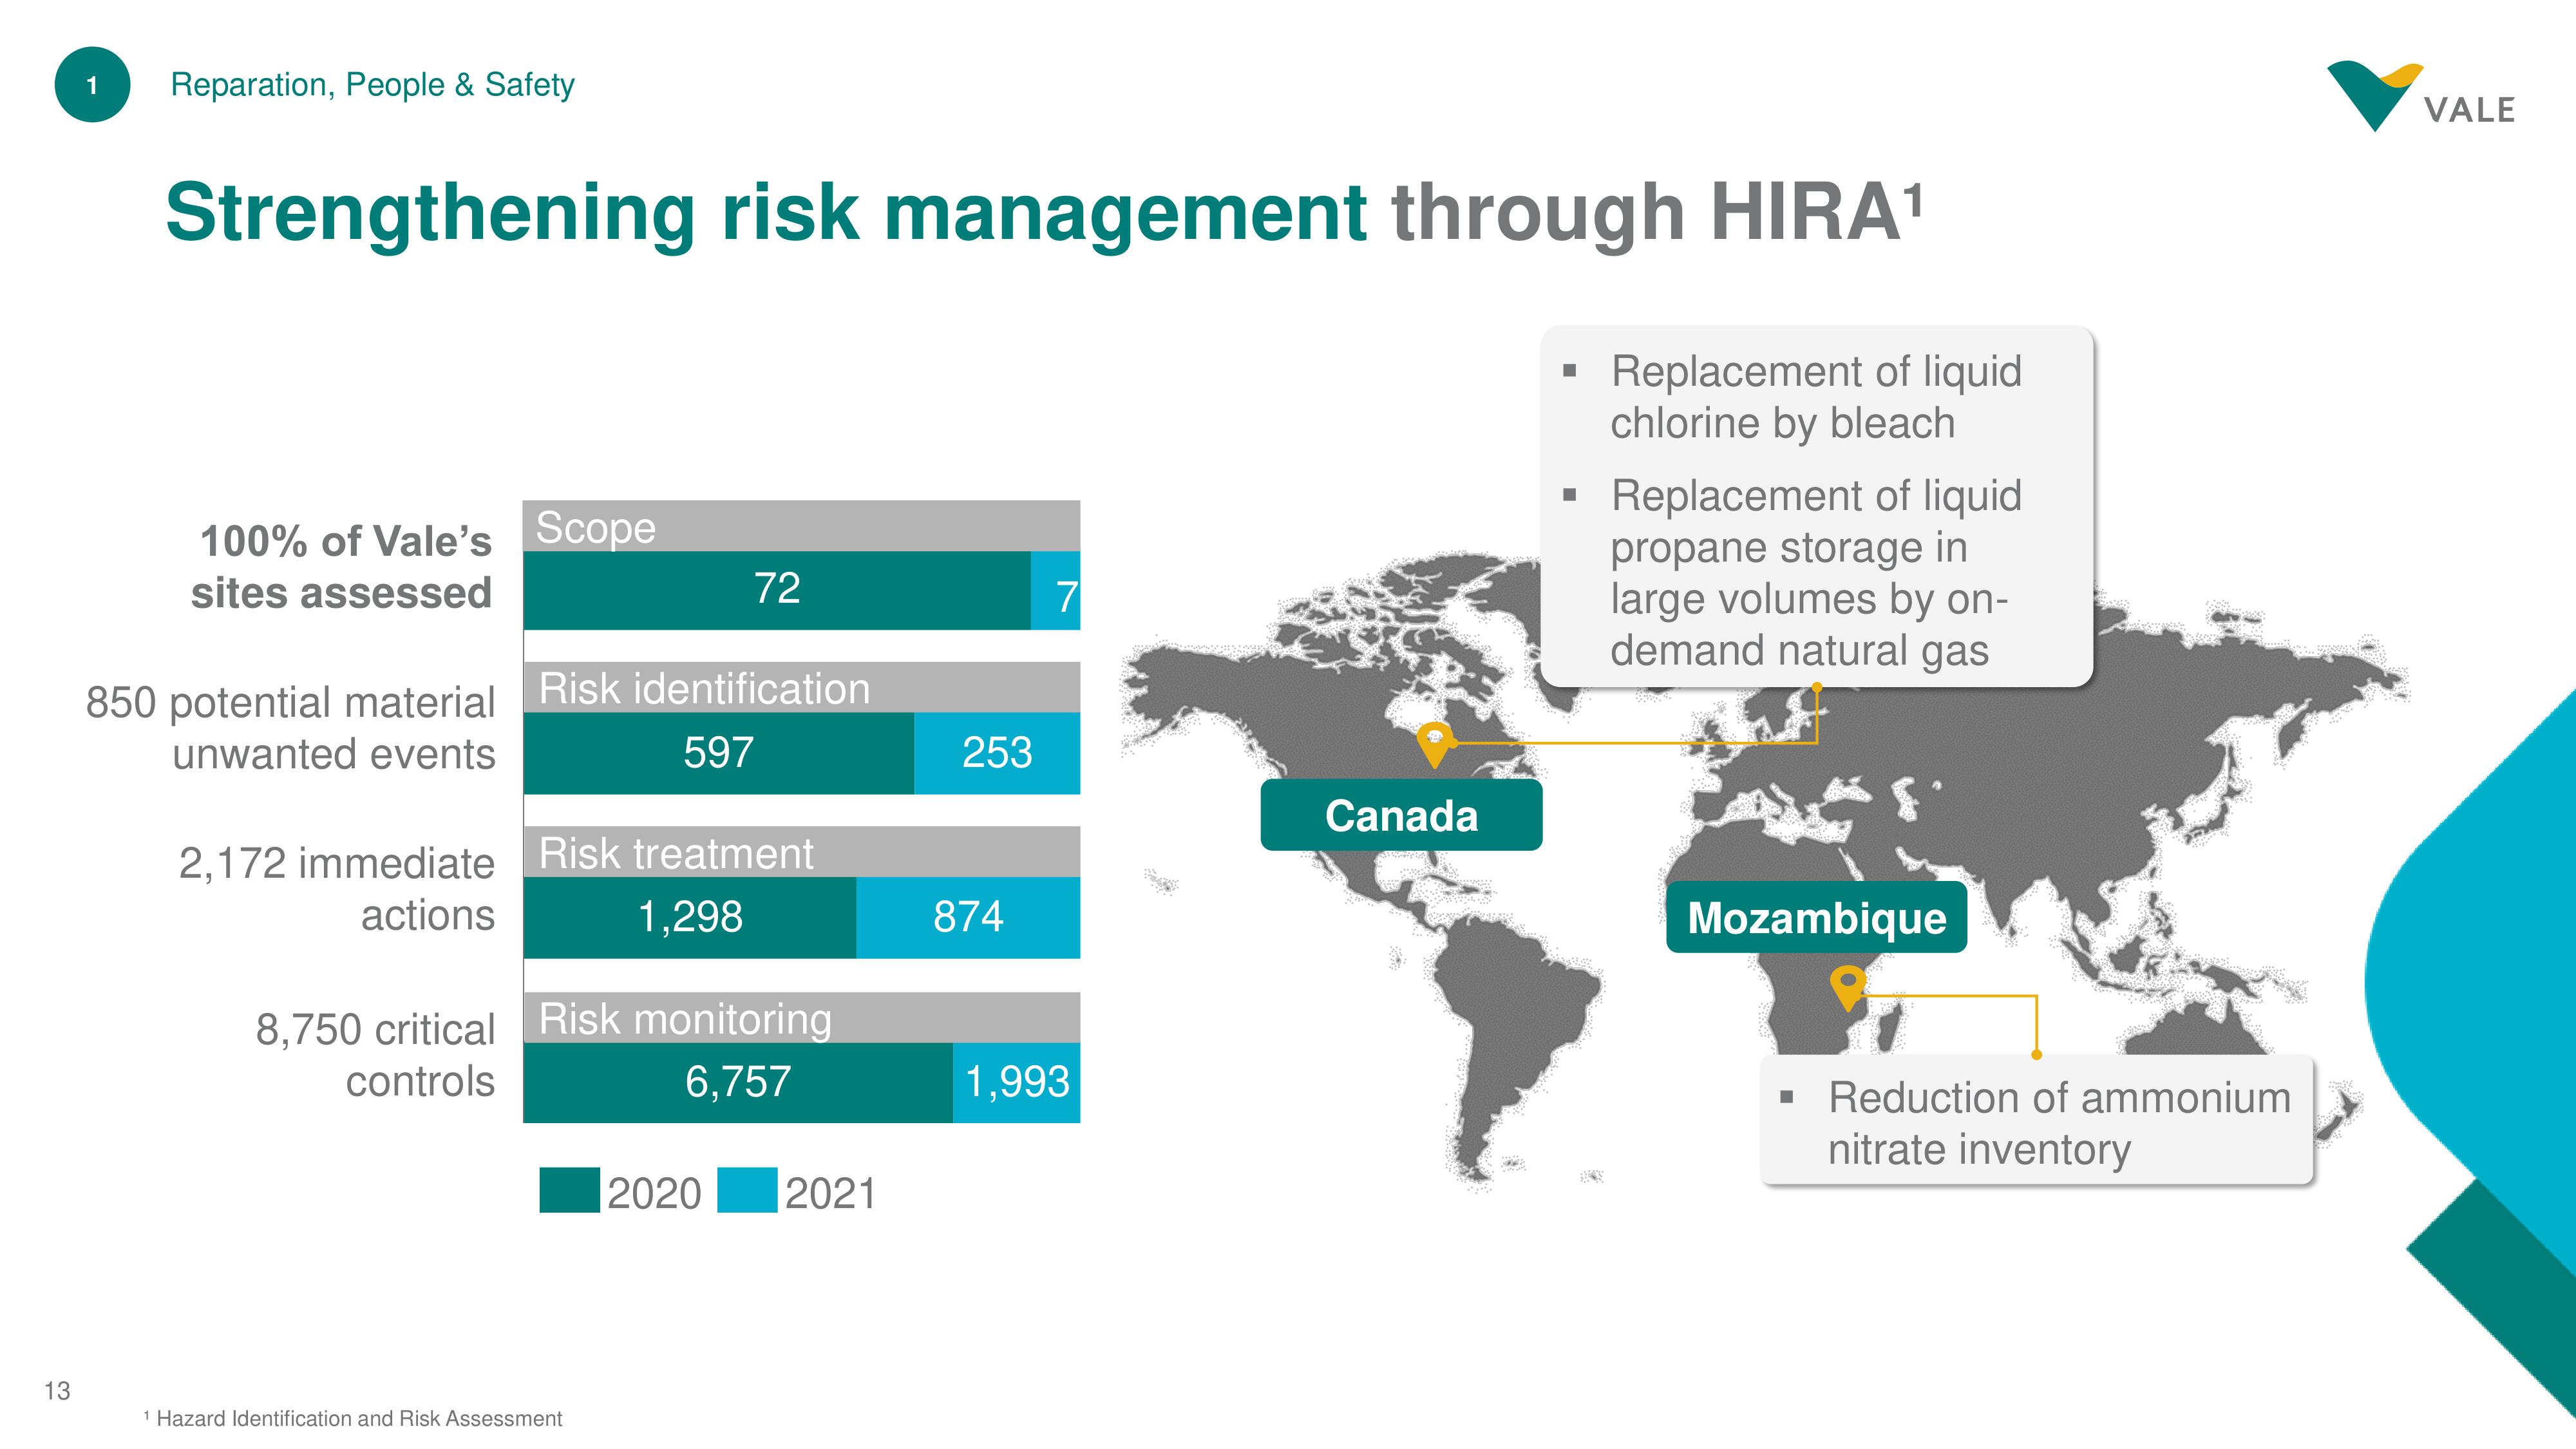This screenshot has width=2576, height=1449.
Task: Click the '2021' legend label
Action: (x=831, y=1193)
